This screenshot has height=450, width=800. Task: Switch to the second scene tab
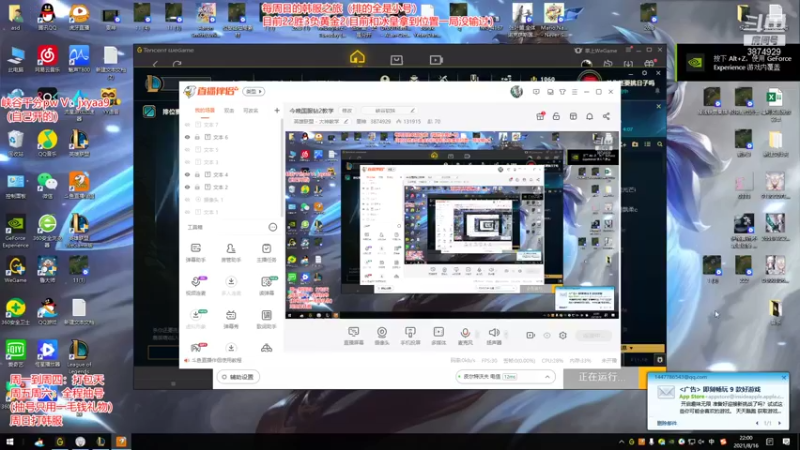229,110
